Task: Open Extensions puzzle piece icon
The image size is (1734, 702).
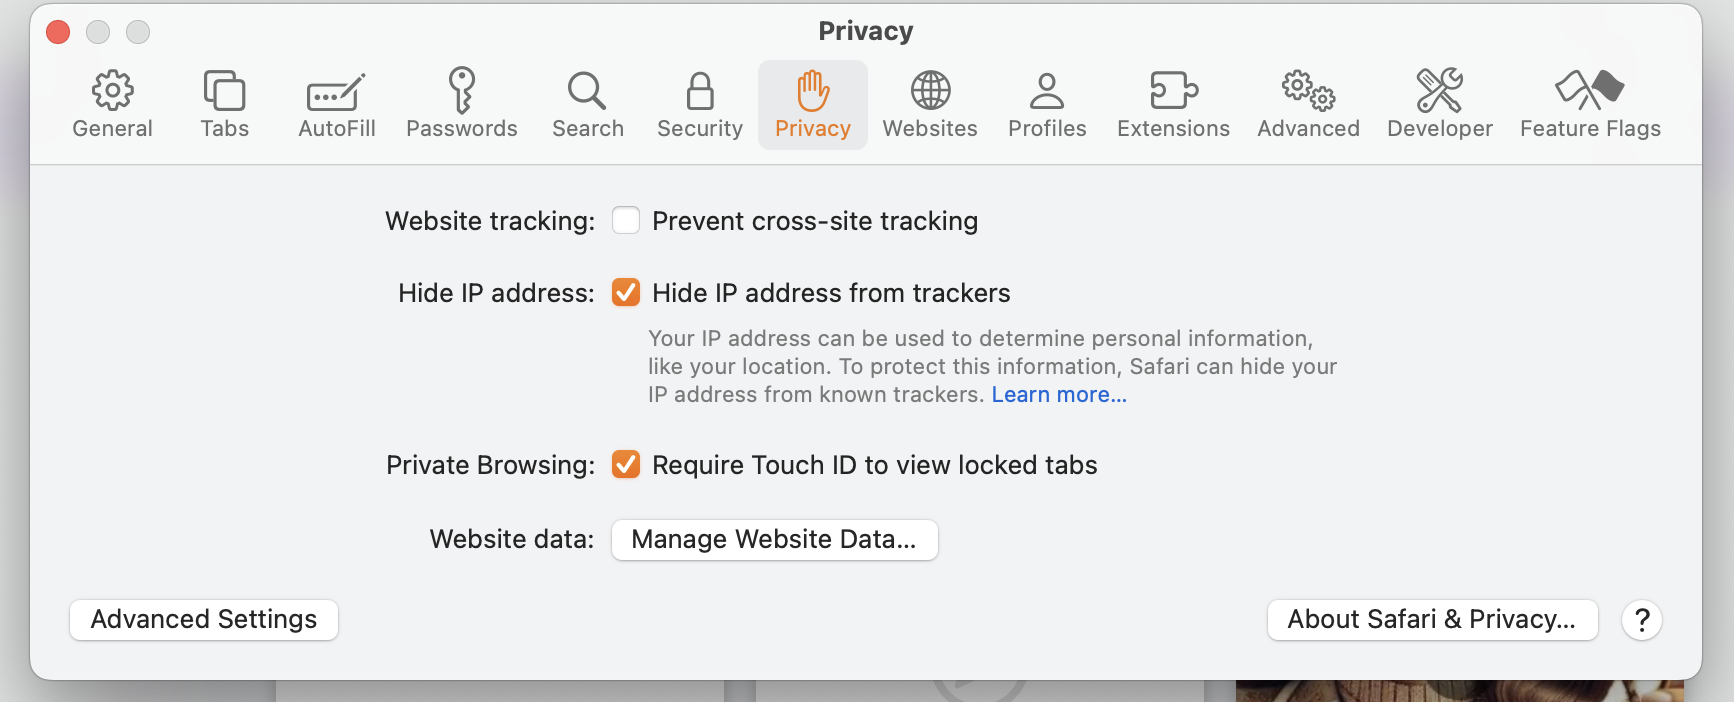Action: [x=1173, y=91]
